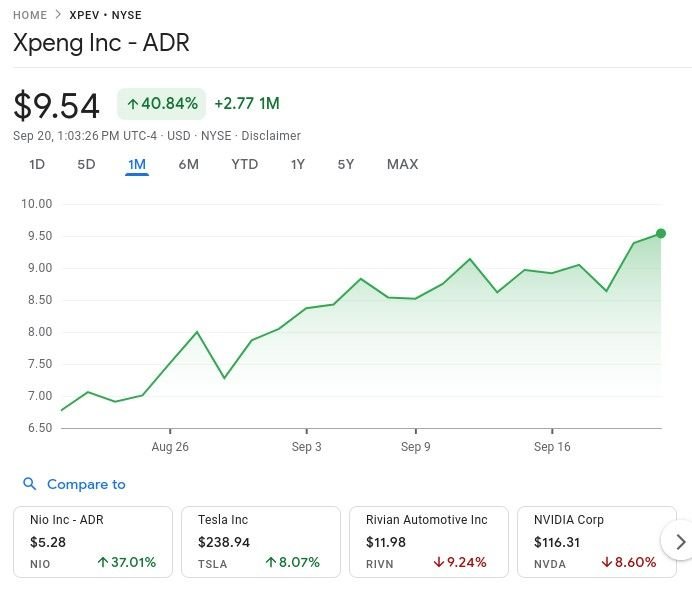Show the MAX history chart
This screenshot has width=692, height=590.
point(402,164)
